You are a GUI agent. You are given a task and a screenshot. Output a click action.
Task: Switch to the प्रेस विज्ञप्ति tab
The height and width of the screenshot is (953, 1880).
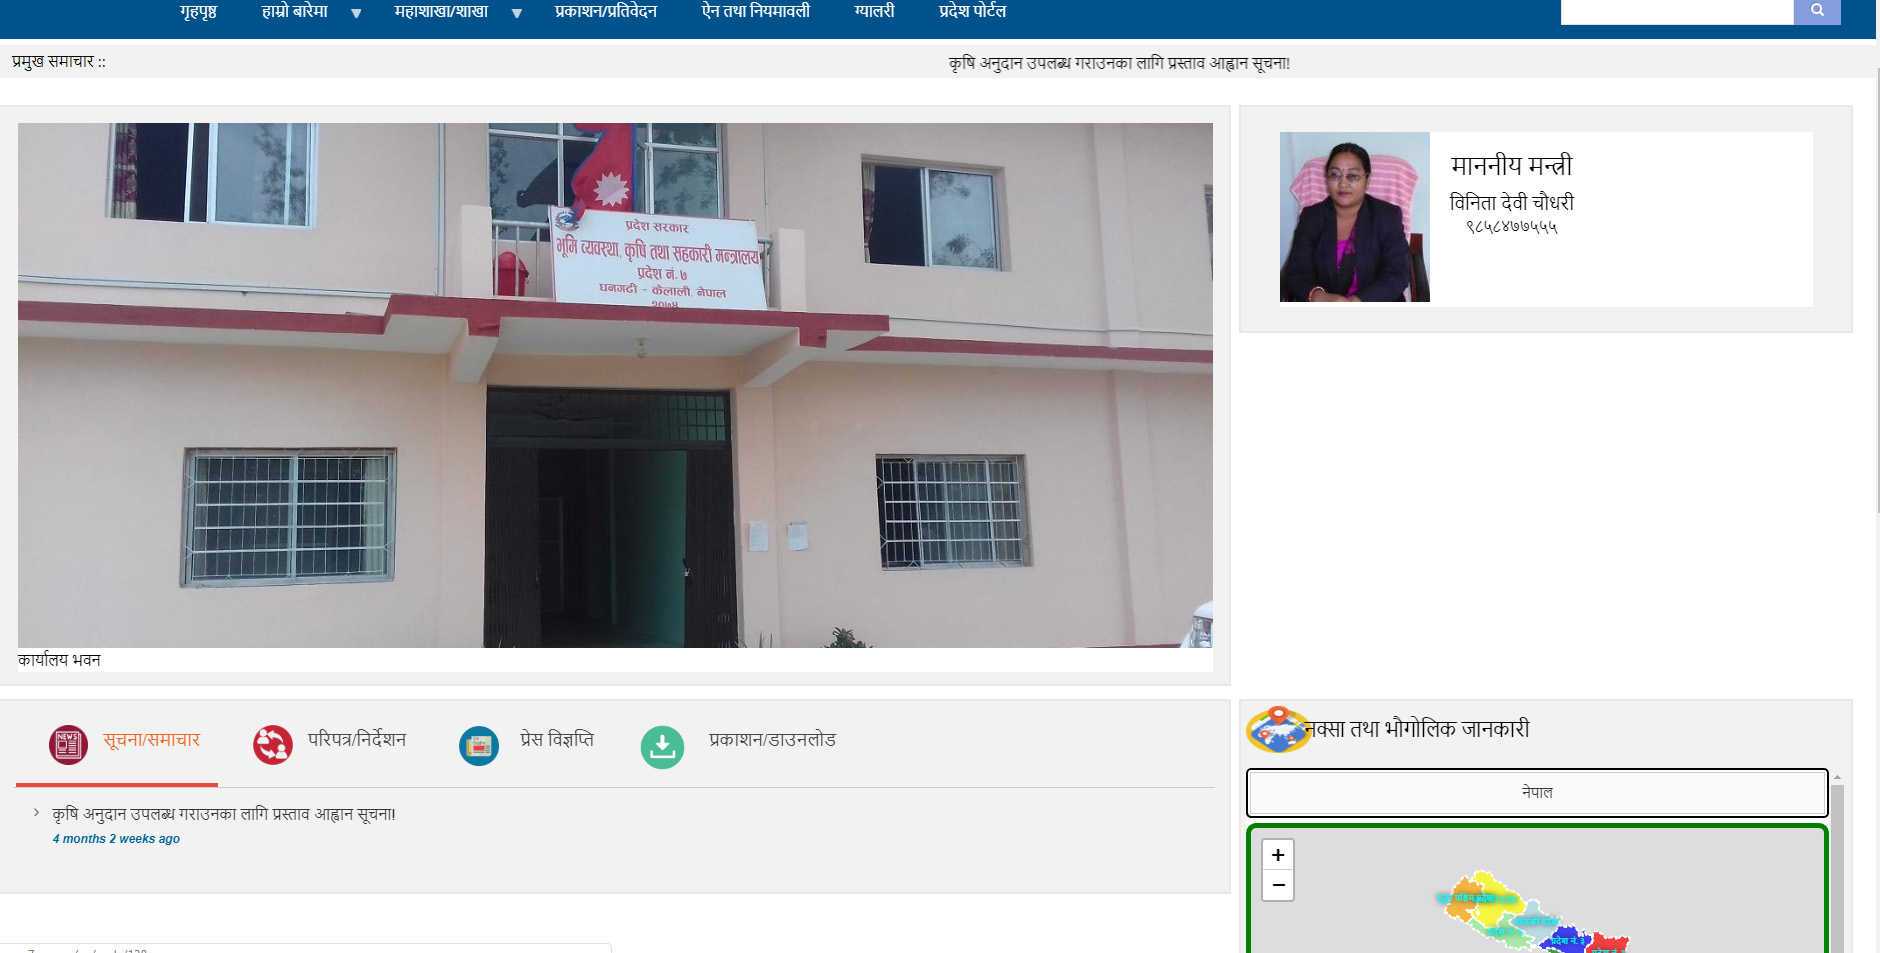tap(556, 740)
